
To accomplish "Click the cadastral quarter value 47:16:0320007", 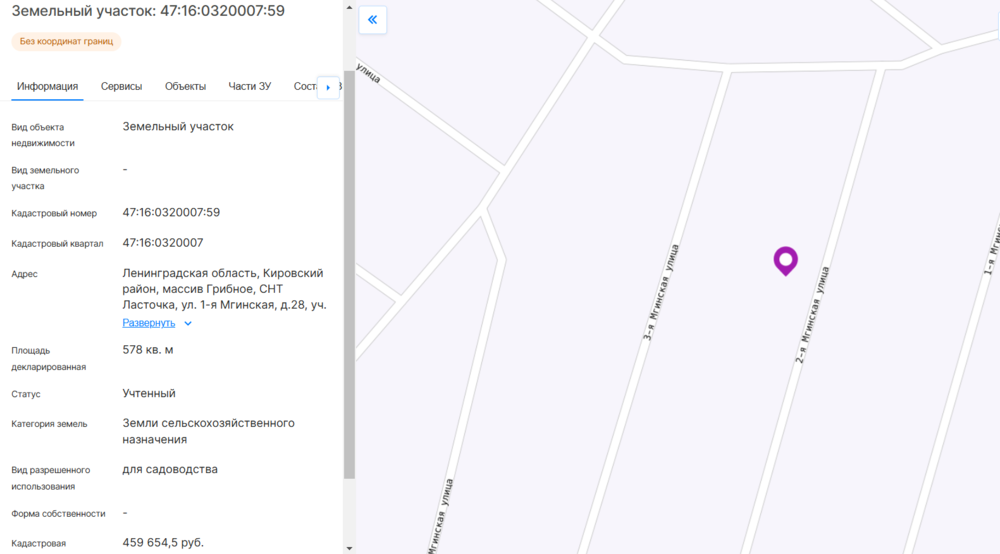I will pos(163,243).
